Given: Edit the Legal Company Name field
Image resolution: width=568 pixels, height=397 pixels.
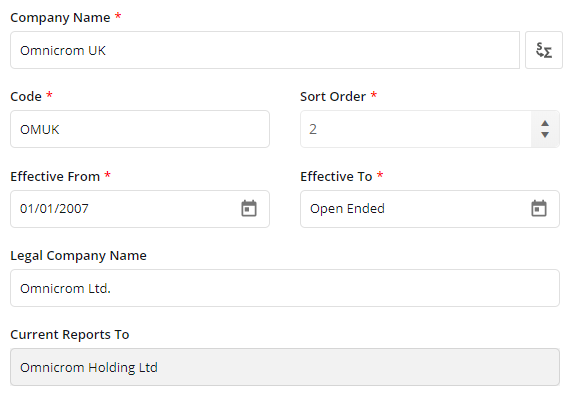Looking at the screenshot, I should point(285,288).
